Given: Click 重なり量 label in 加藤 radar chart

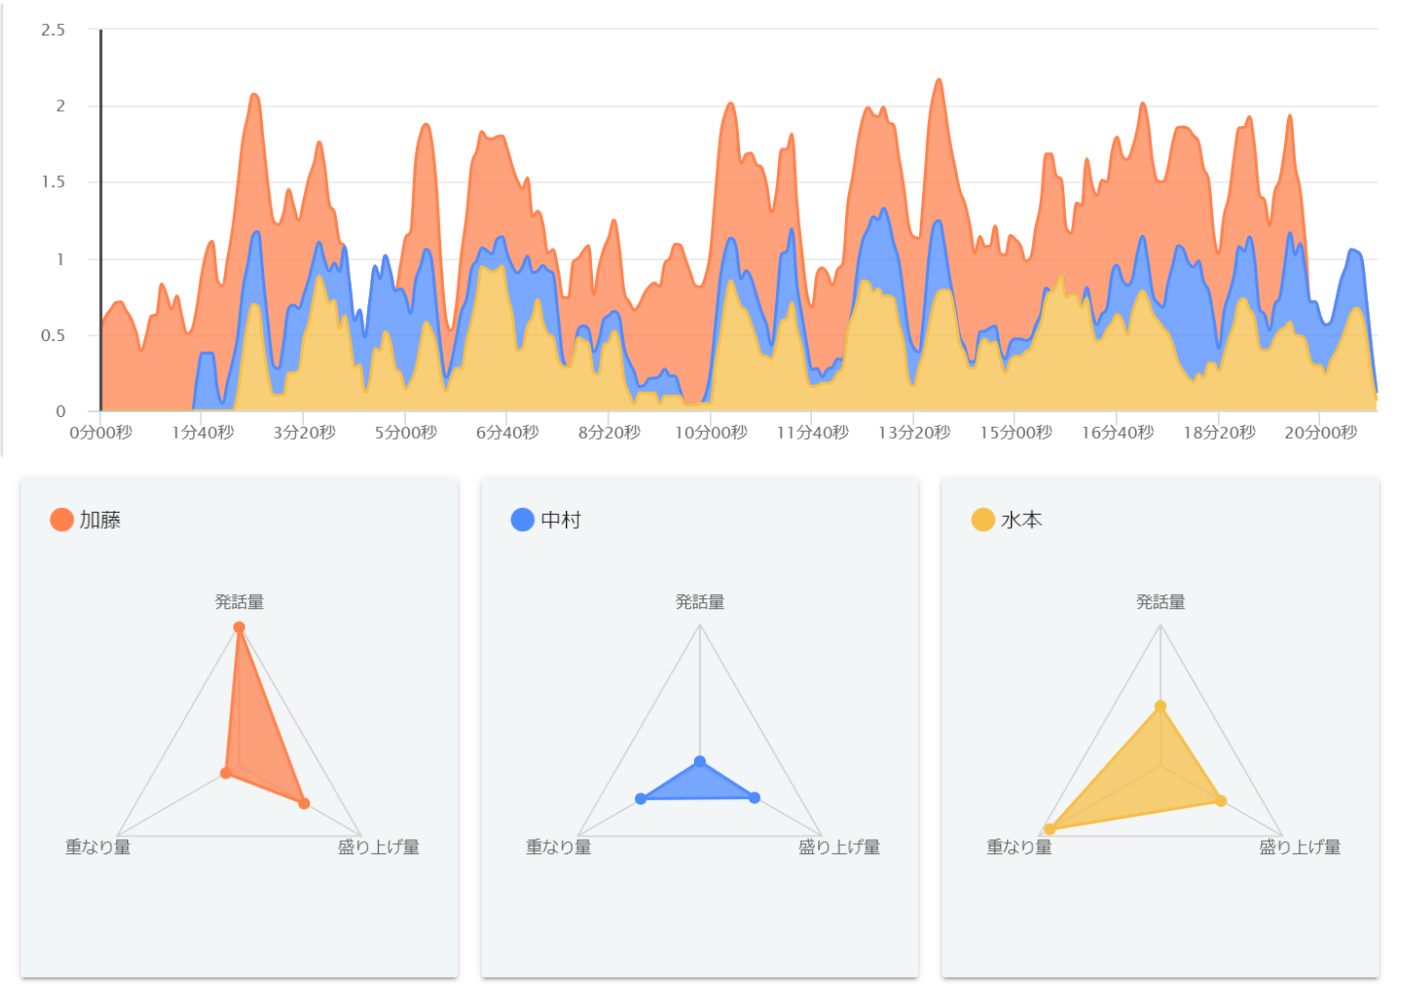Looking at the screenshot, I should pos(98,847).
